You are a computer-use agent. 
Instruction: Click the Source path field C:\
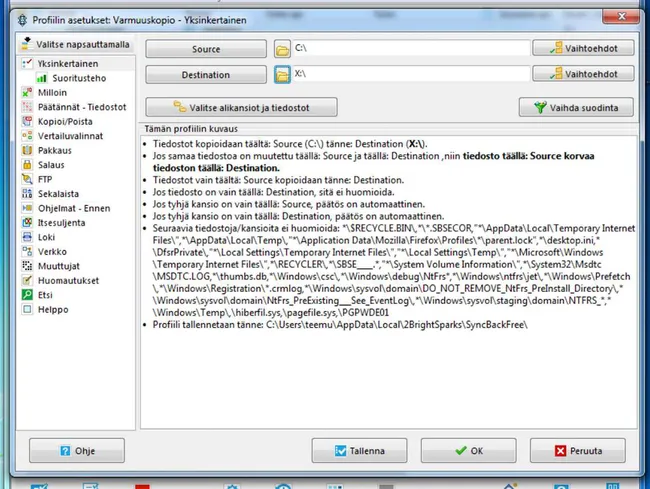click(x=412, y=48)
